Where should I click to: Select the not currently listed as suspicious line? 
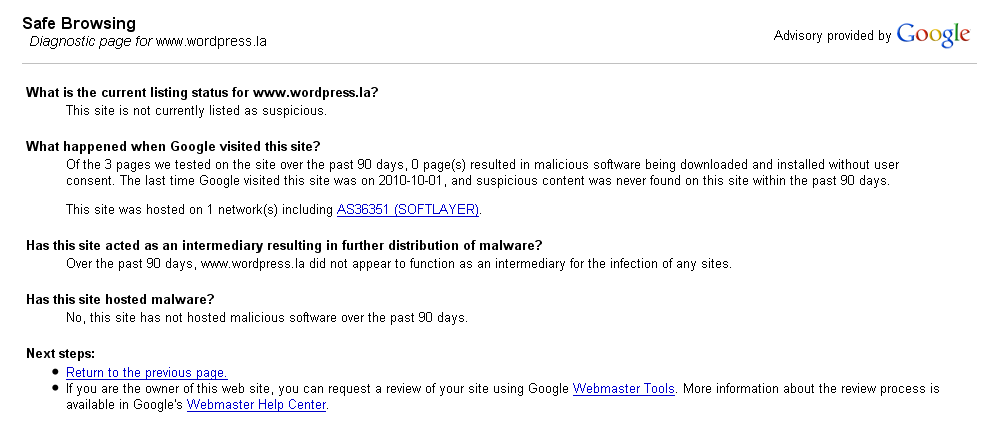[x=196, y=111]
